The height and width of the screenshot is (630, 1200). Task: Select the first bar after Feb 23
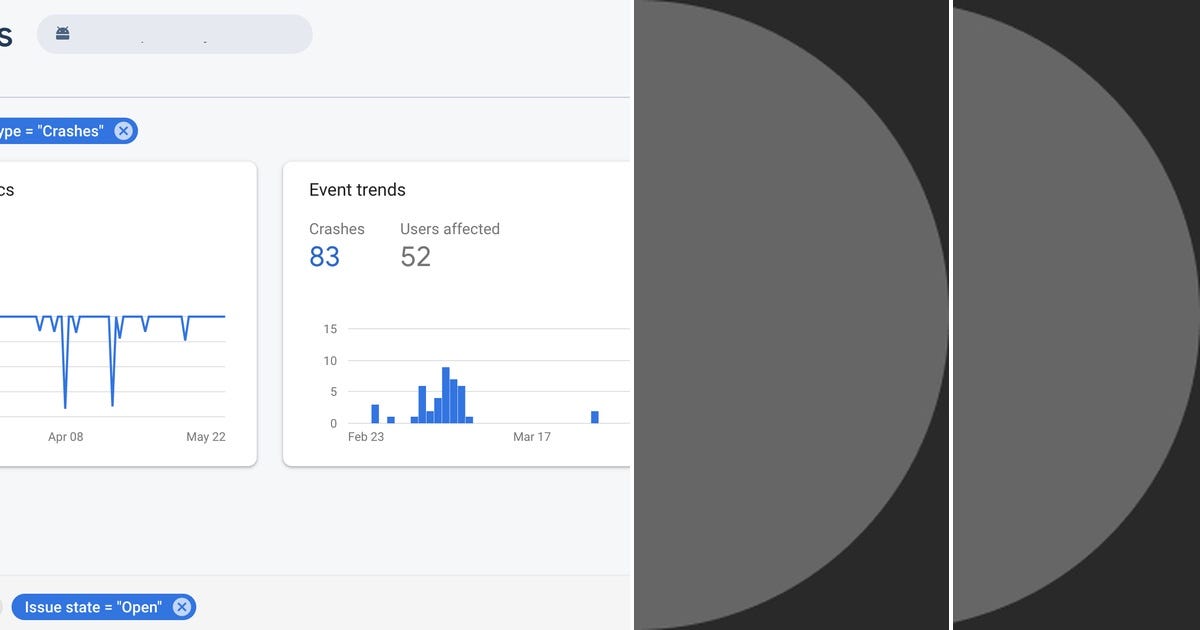(375, 414)
